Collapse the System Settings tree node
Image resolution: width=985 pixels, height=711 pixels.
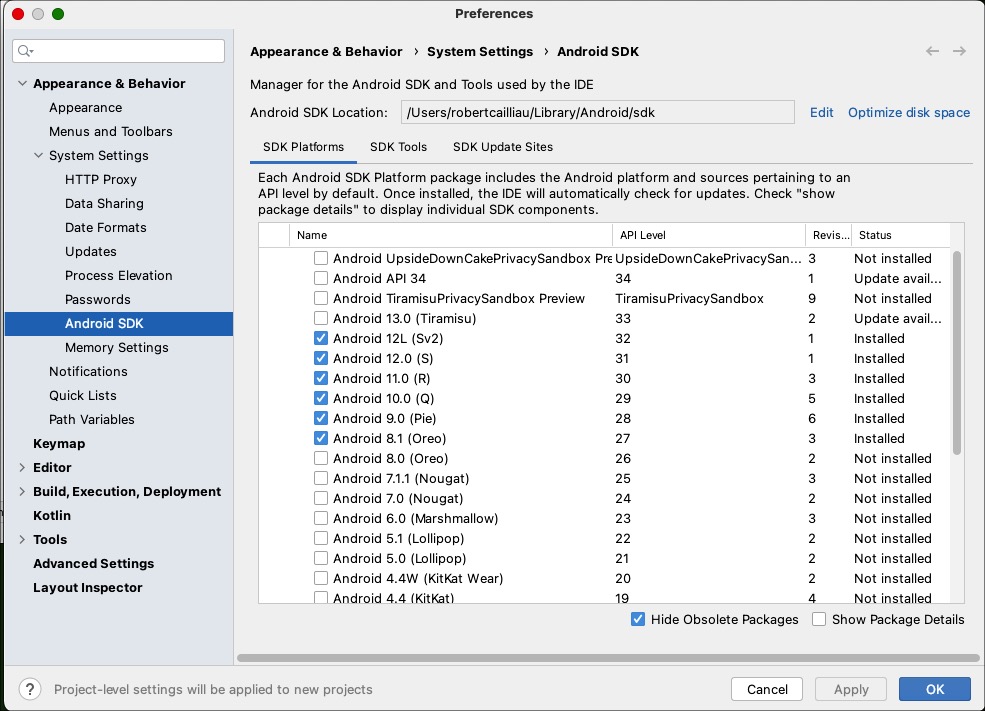coord(38,155)
